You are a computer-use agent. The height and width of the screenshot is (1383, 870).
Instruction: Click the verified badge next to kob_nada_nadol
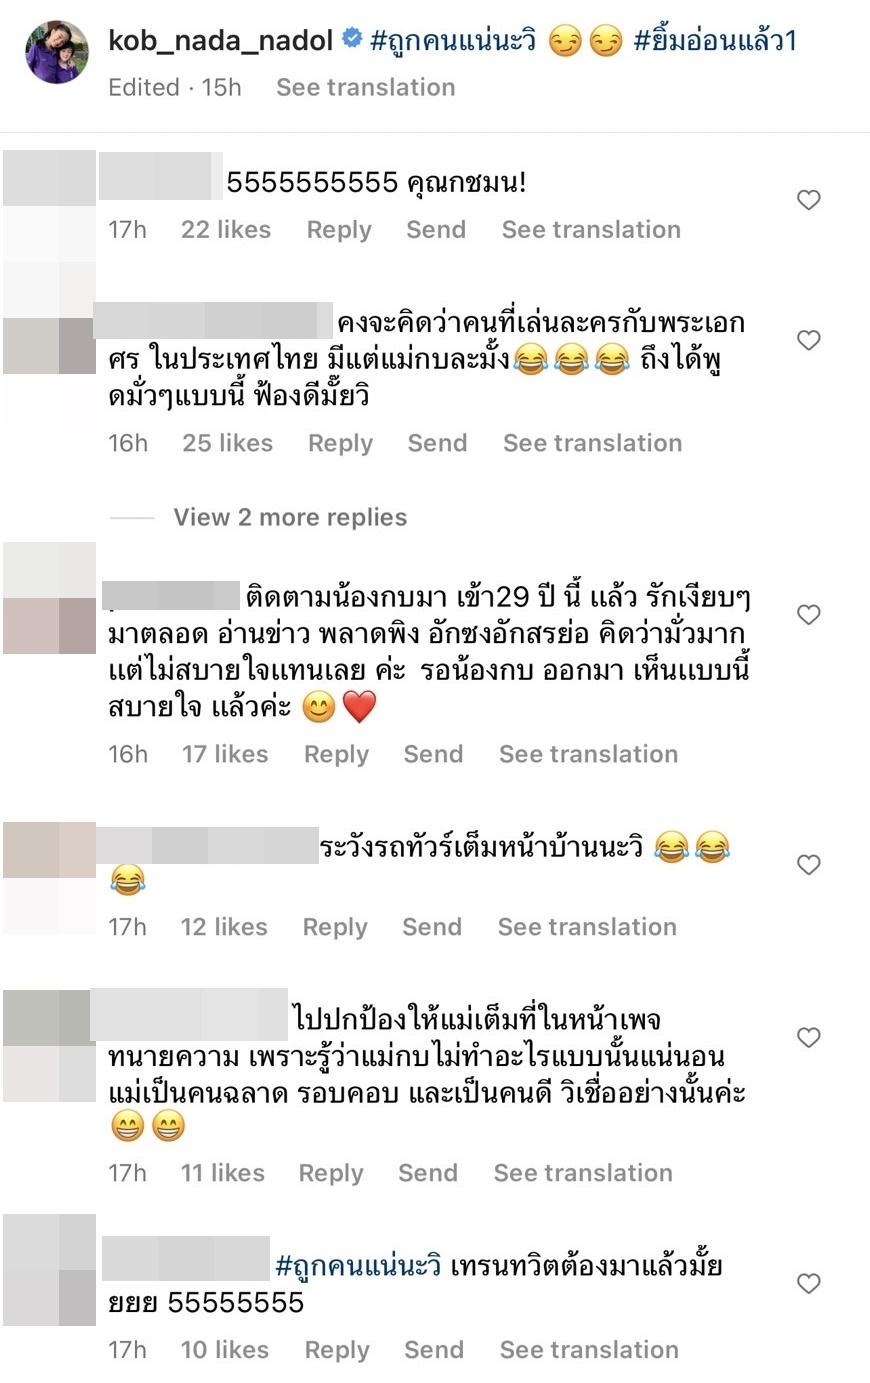(351, 39)
